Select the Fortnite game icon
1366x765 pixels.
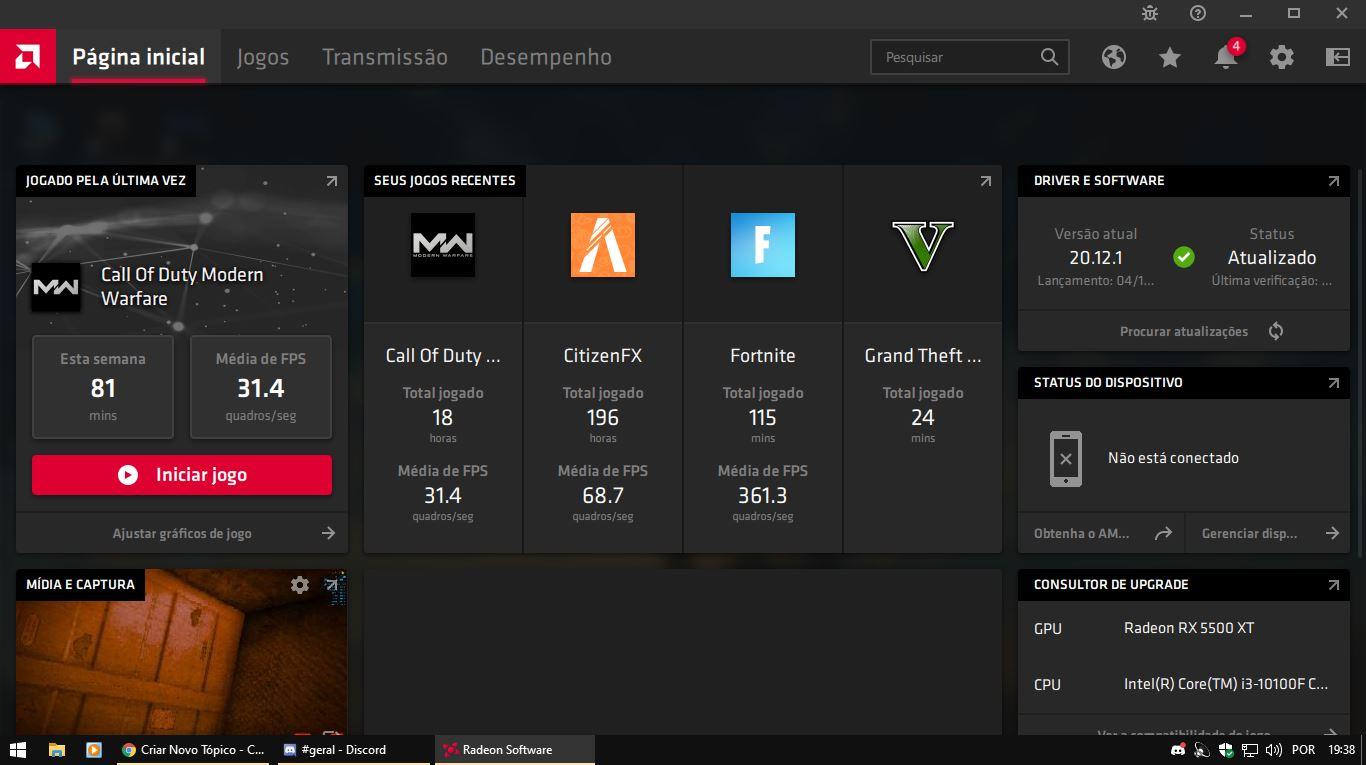[x=763, y=245]
